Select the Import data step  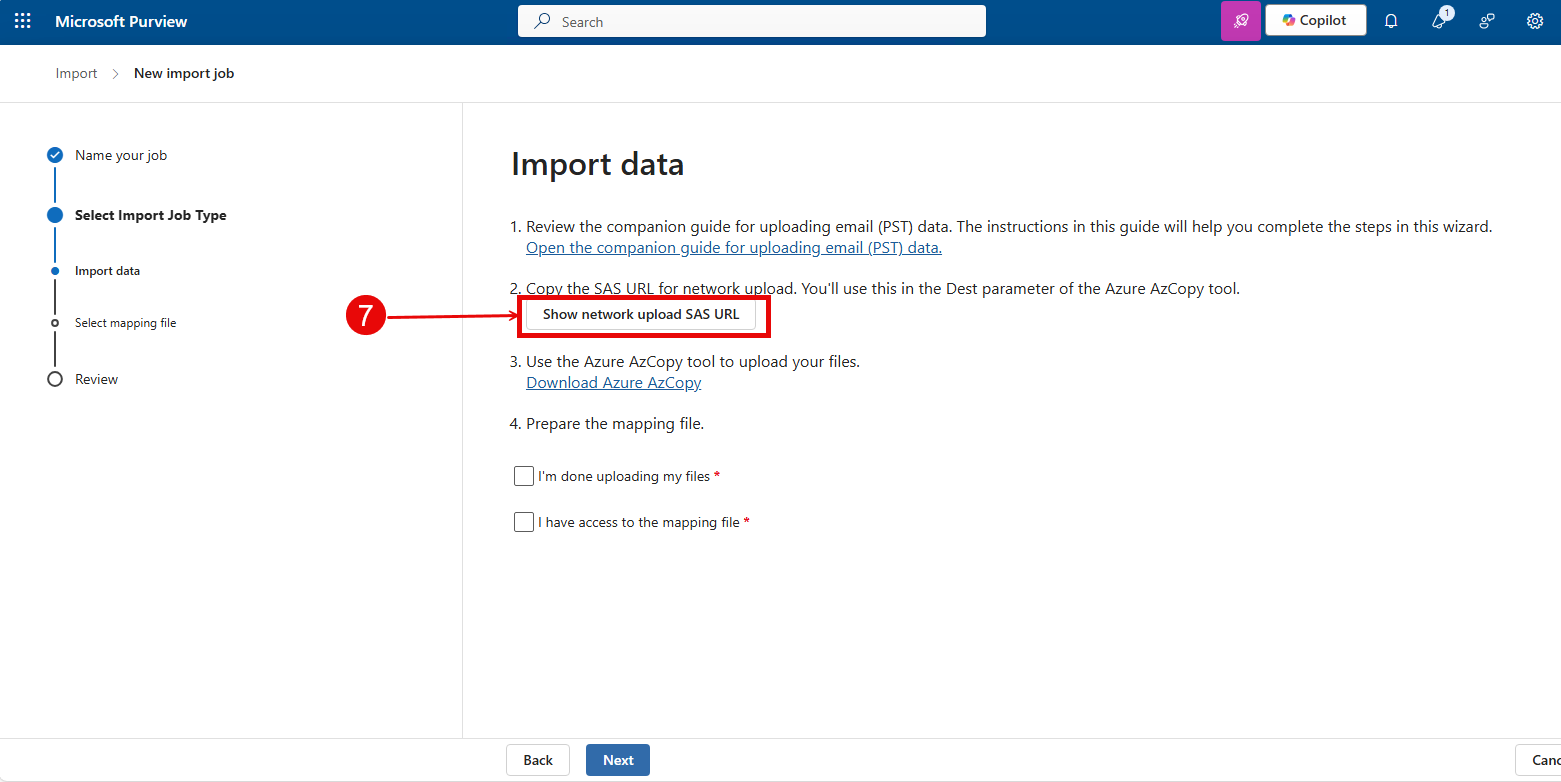coord(107,271)
